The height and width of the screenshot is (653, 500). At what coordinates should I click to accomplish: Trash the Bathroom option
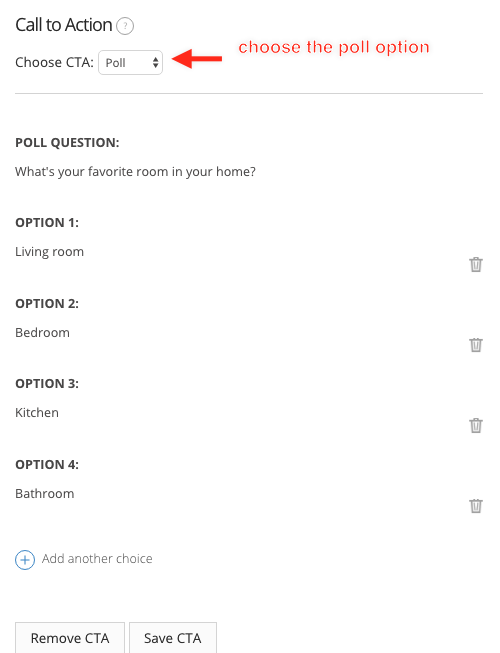(x=476, y=506)
